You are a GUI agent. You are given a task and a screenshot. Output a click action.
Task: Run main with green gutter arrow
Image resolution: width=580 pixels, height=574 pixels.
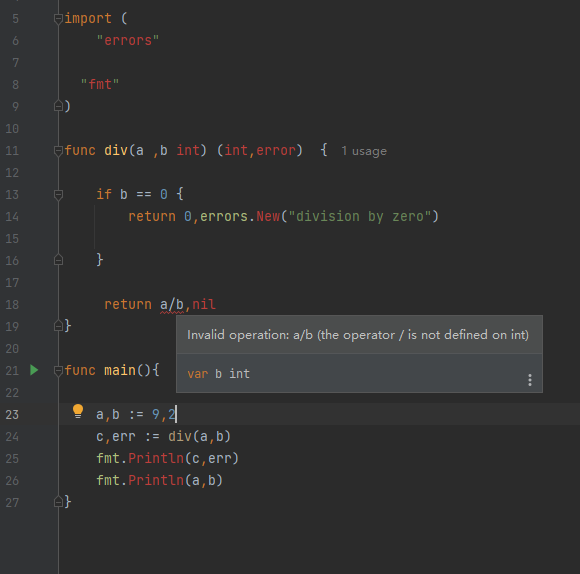click(34, 370)
